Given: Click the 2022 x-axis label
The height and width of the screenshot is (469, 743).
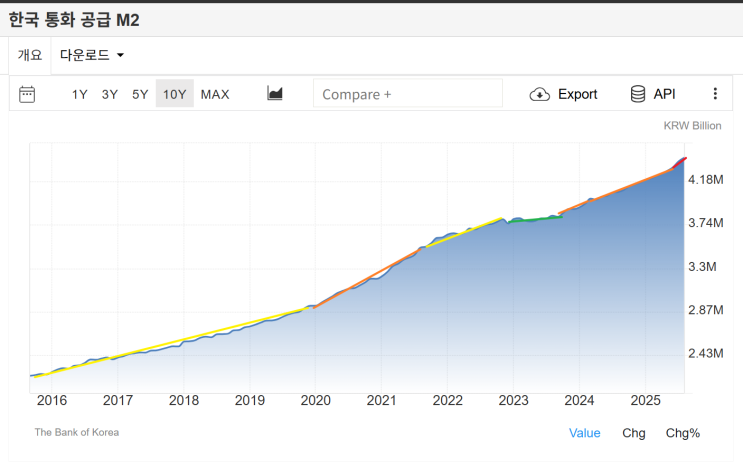Looking at the screenshot, I should 447,401.
